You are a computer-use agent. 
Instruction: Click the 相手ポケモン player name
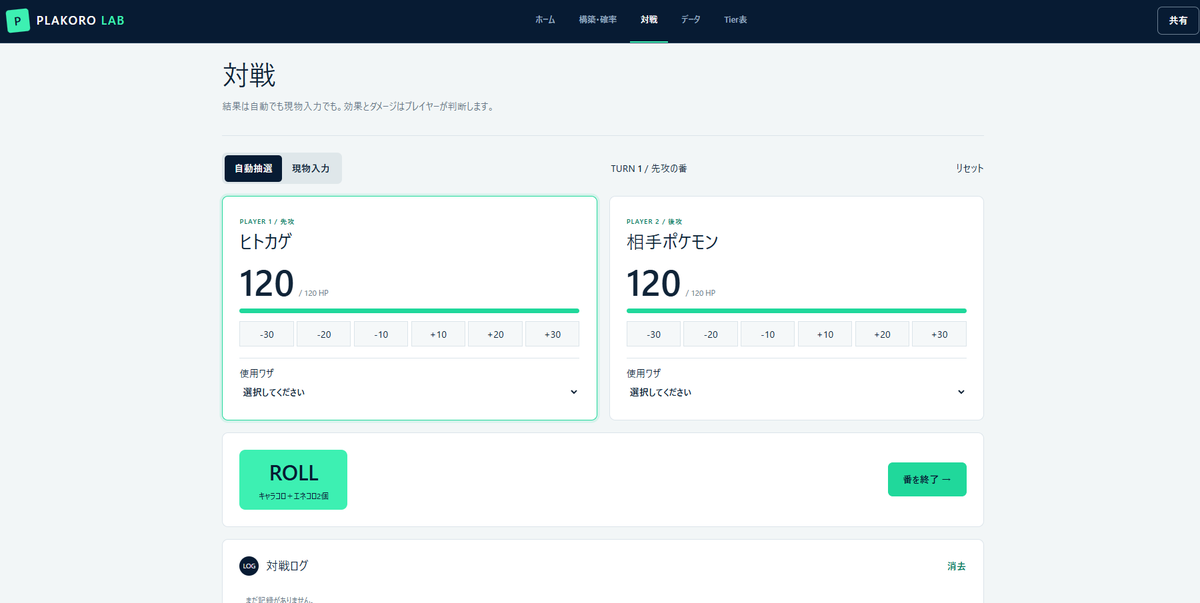click(x=673, y=241)
